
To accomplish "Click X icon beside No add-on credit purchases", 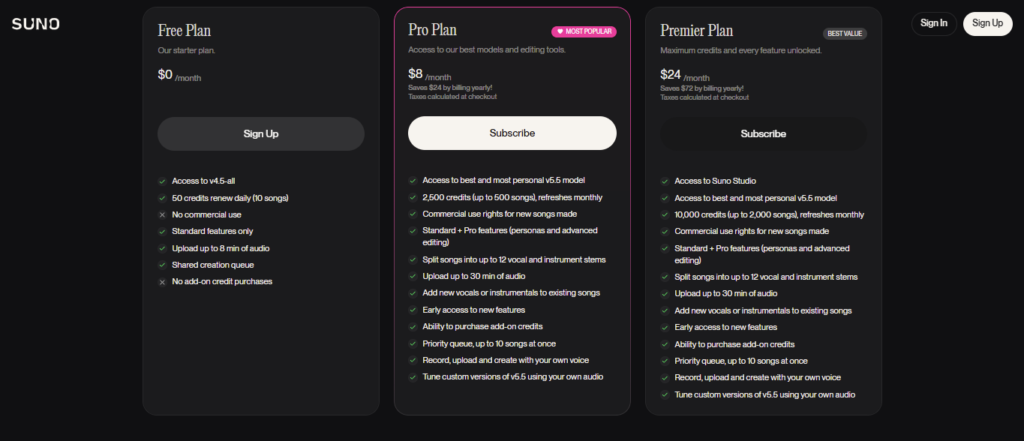I will point(162,281).
